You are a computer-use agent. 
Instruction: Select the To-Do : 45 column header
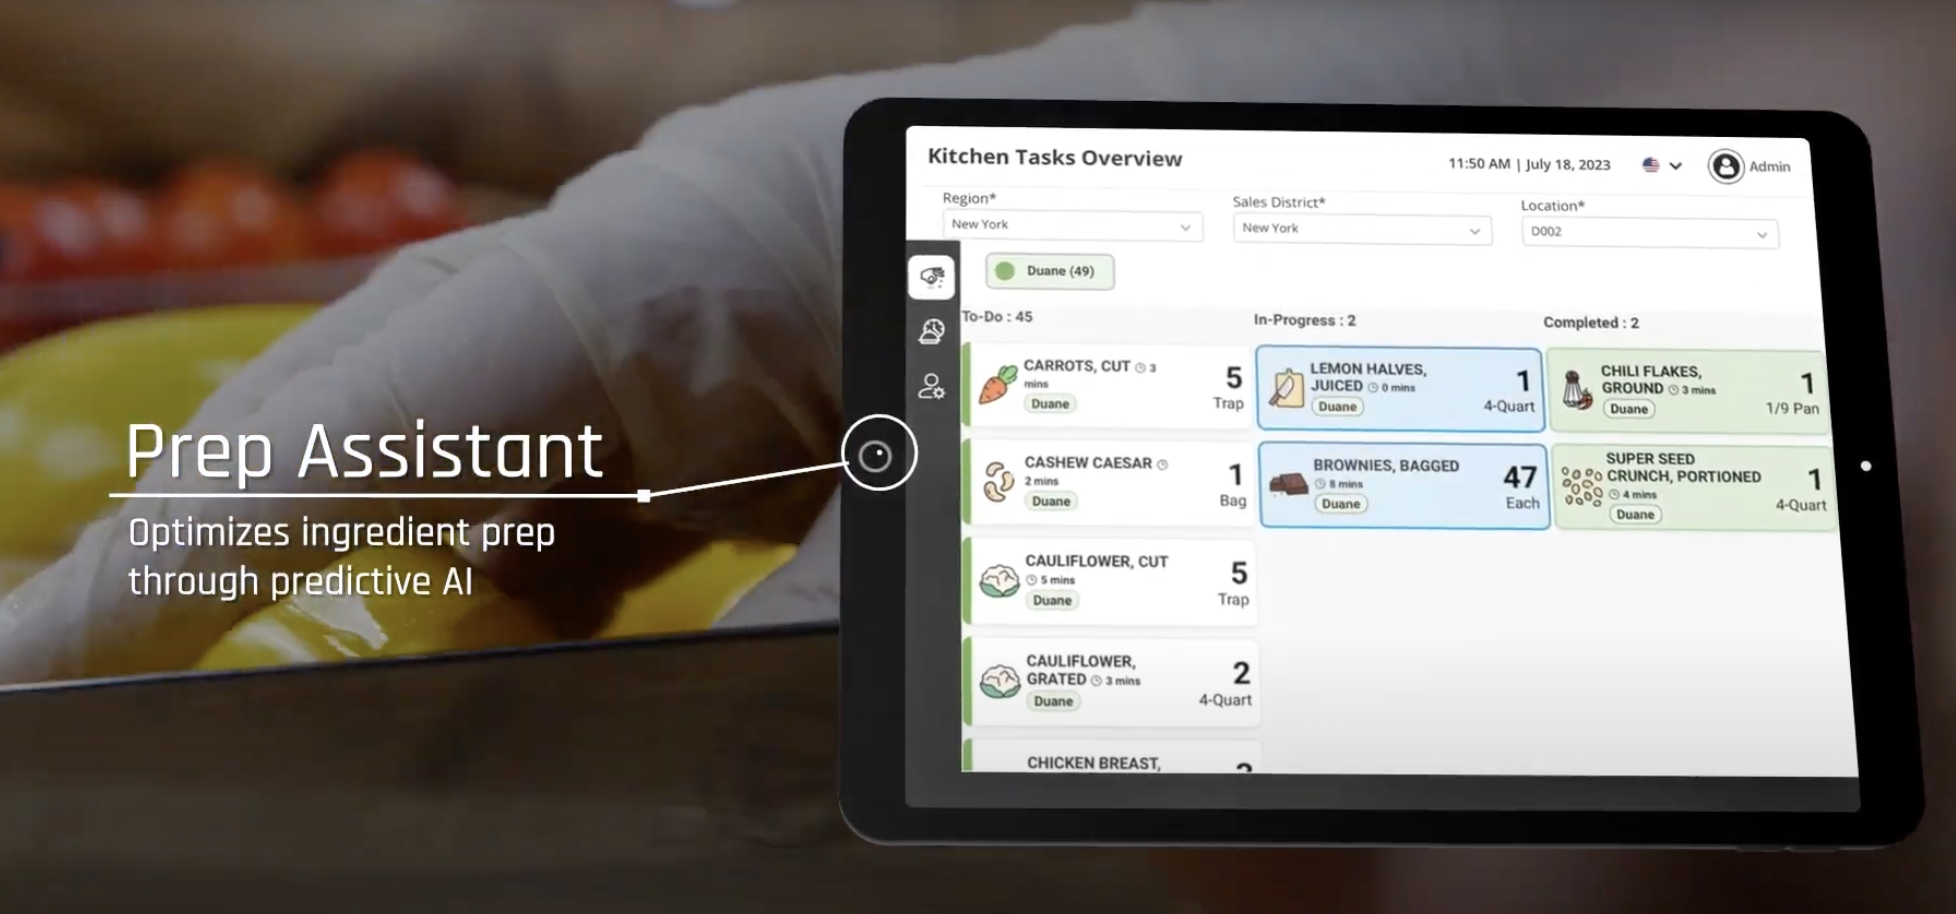pyautogui.click(x=997, y=317)
